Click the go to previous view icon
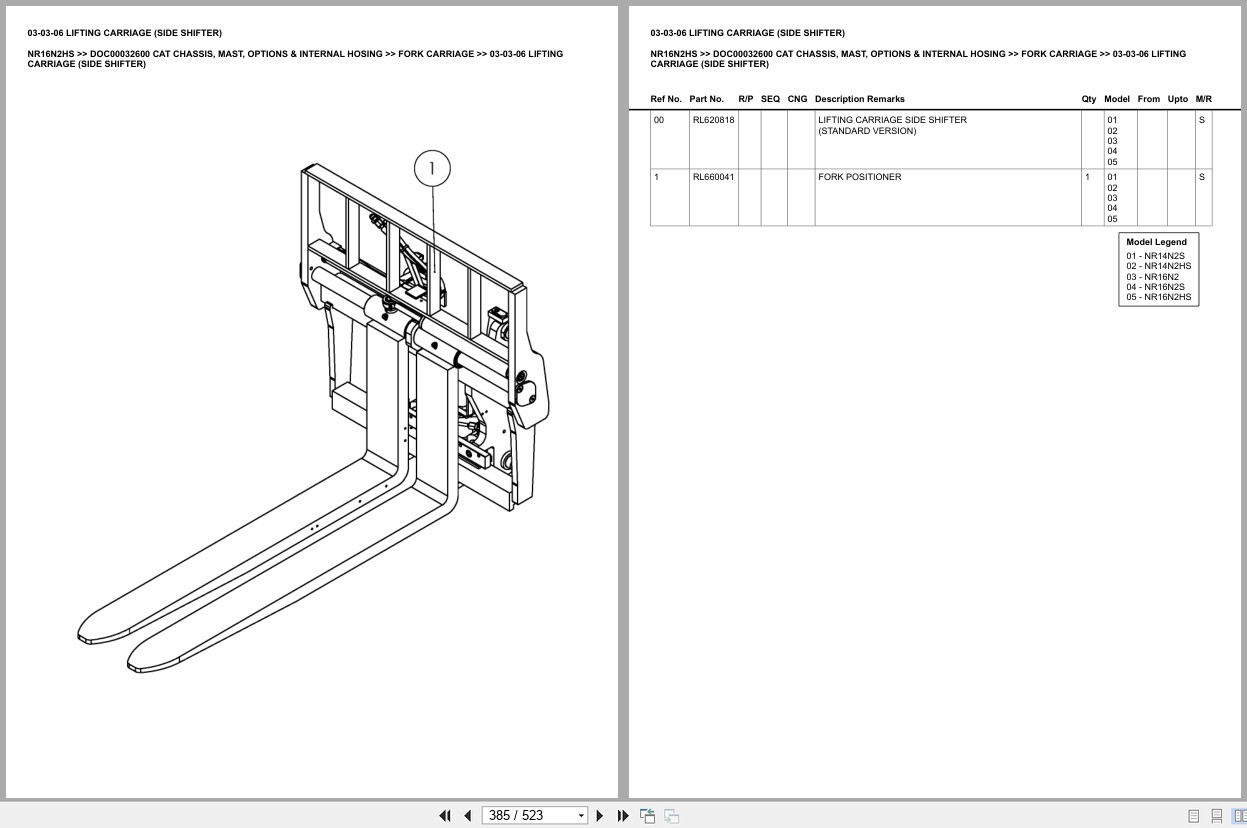Image resolution: width=1247 pixels, height=828 pixels. click(647, 816)
